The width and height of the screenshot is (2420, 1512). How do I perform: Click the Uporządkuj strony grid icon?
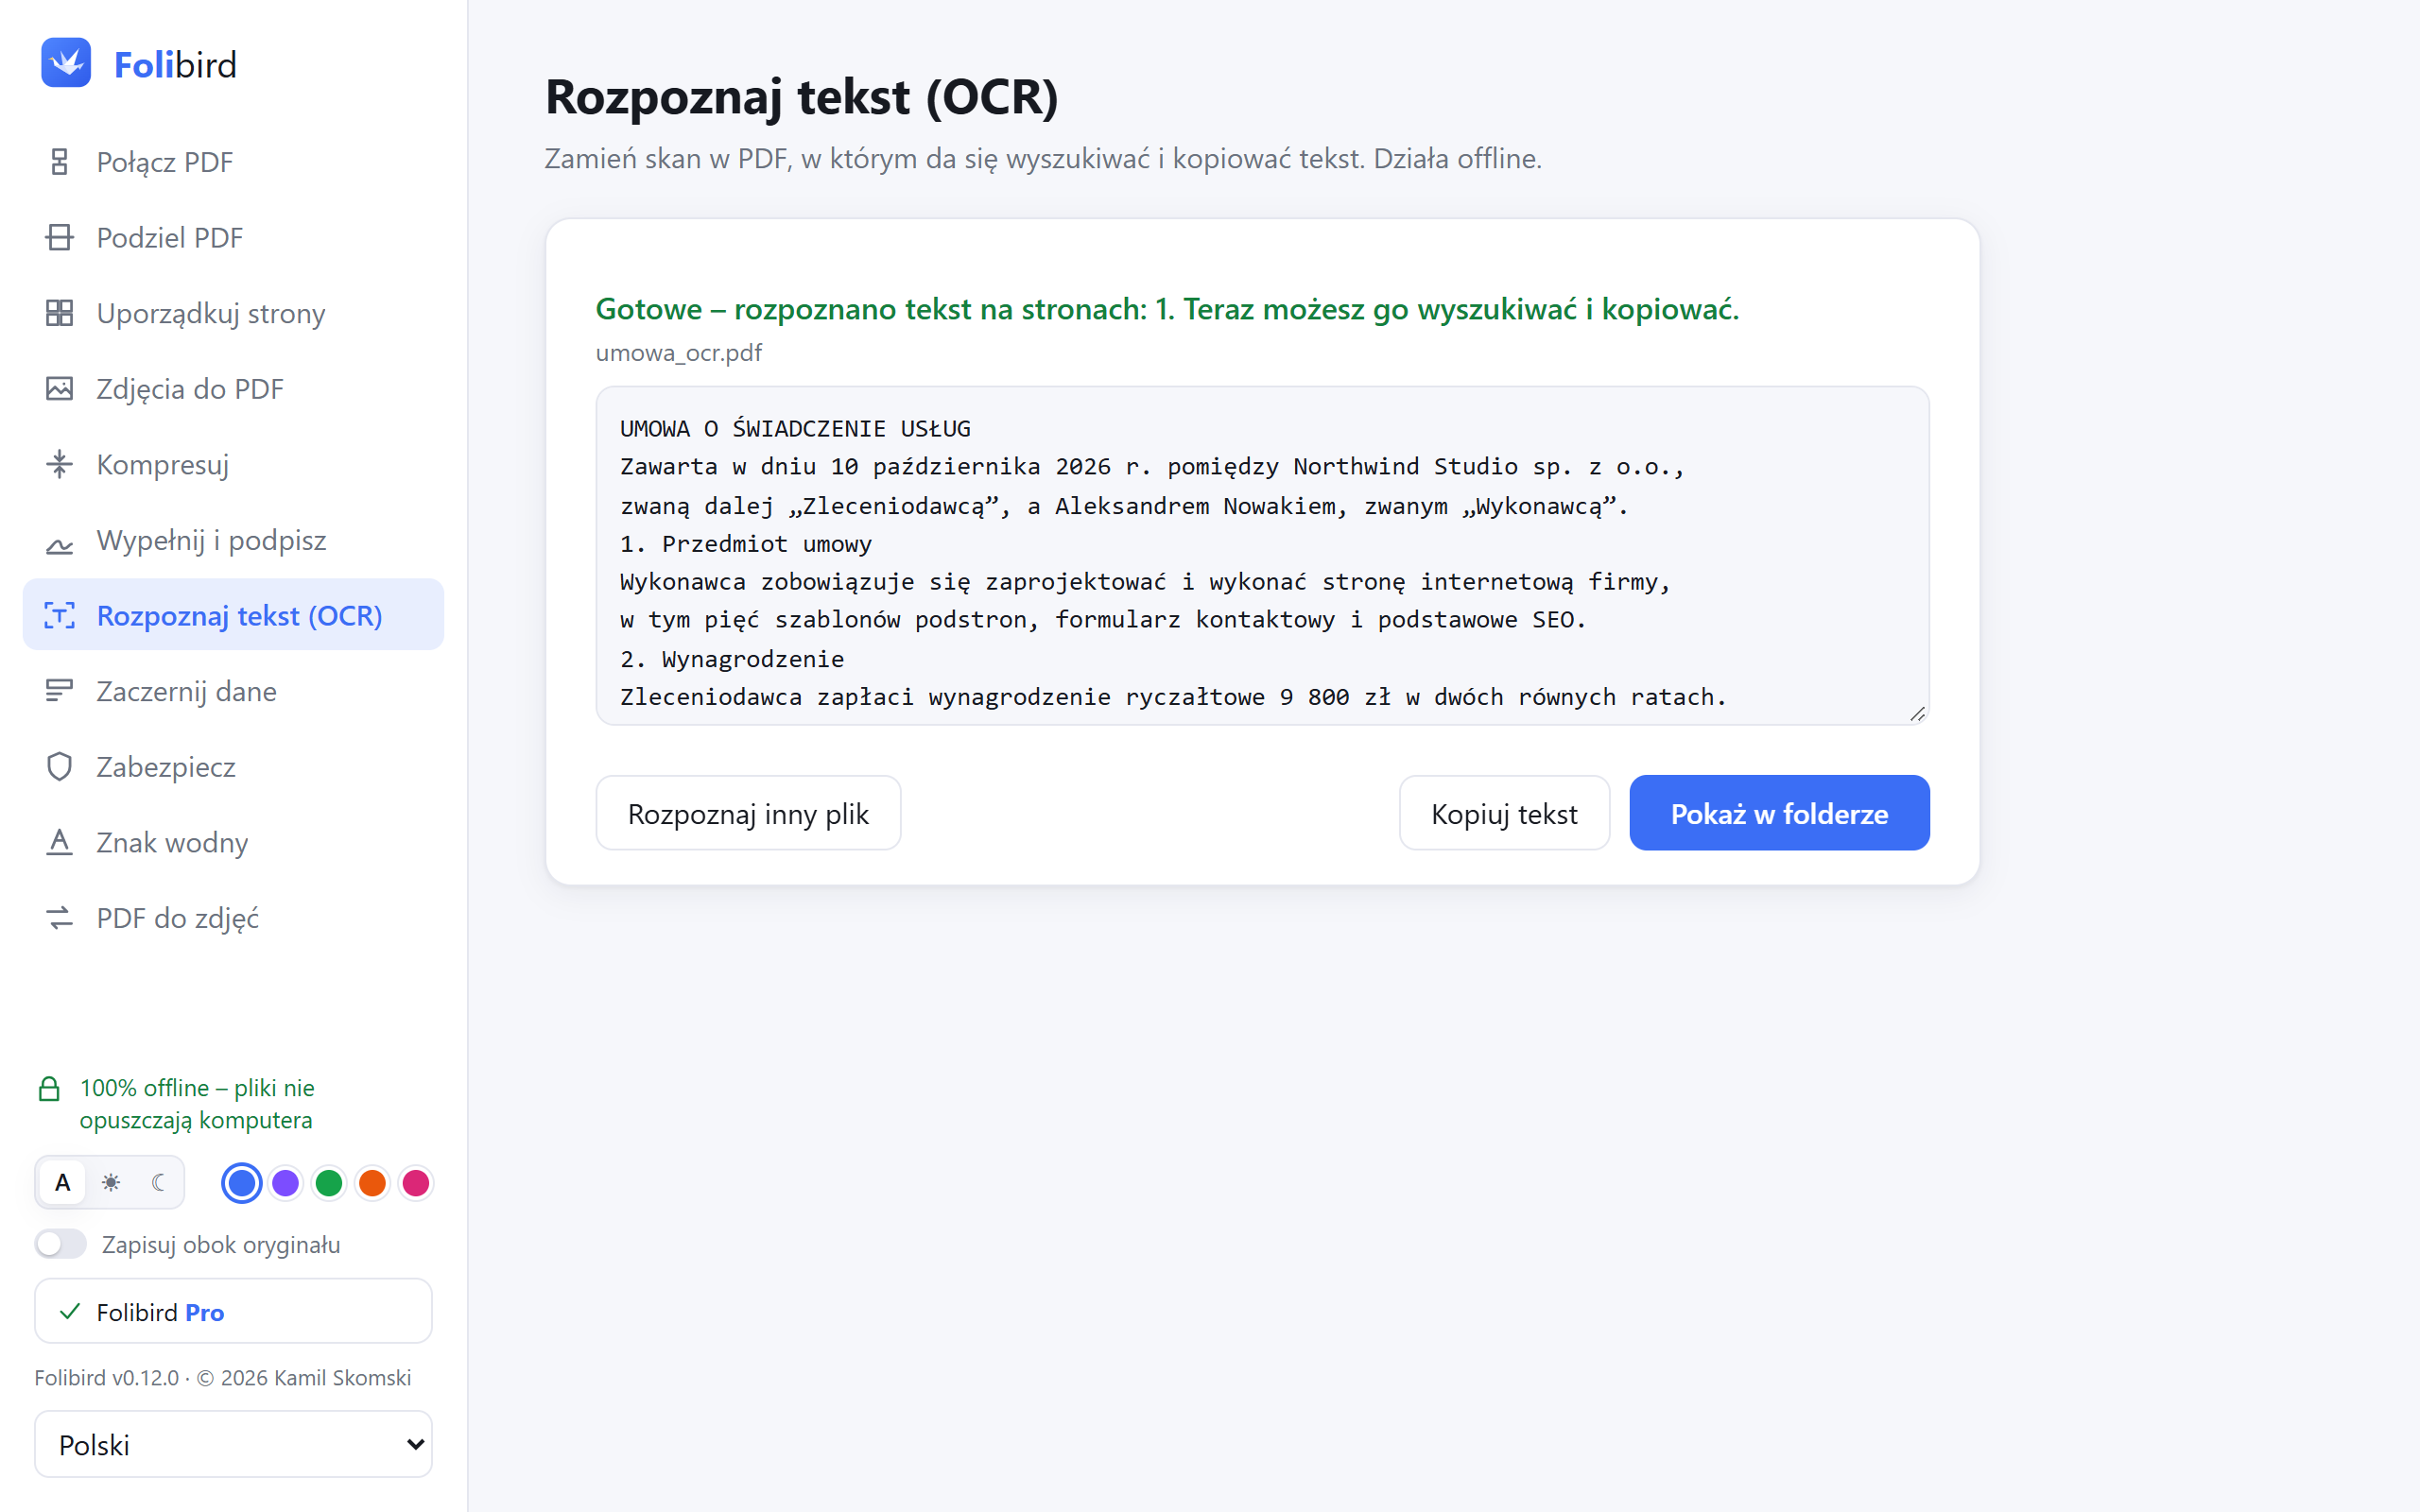(60, 313)
